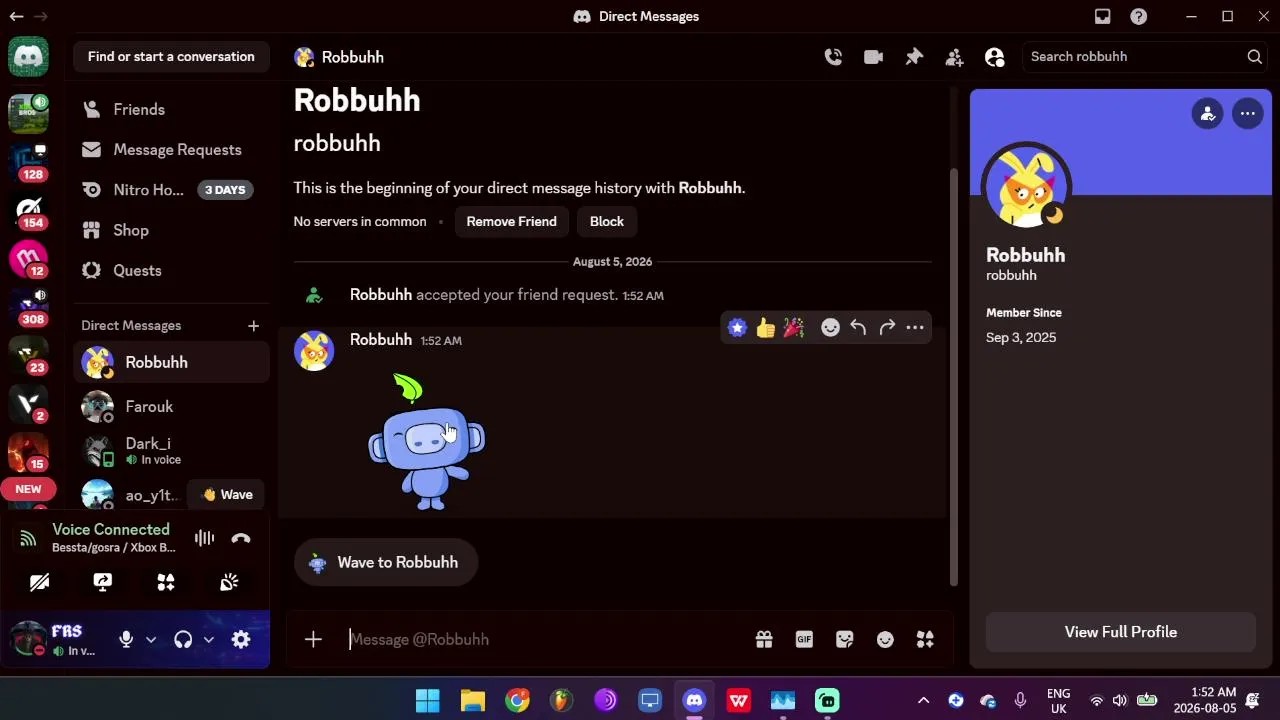Click Wave to Robbuhh button
Viewport: 1280px width, 720px height.
point(385,562)
